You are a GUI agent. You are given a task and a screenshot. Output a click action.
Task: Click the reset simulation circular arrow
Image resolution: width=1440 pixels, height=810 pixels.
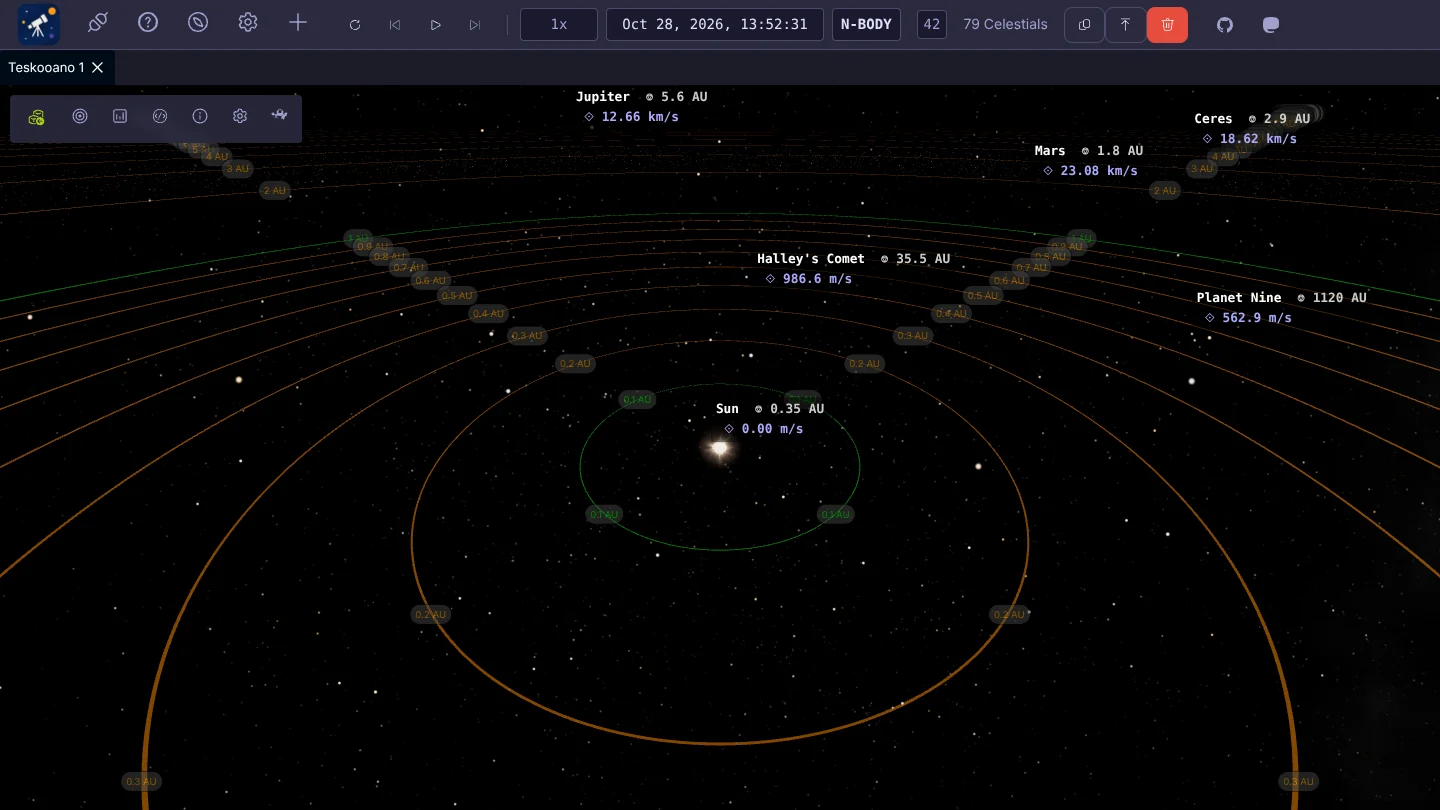tap(355, 25)
